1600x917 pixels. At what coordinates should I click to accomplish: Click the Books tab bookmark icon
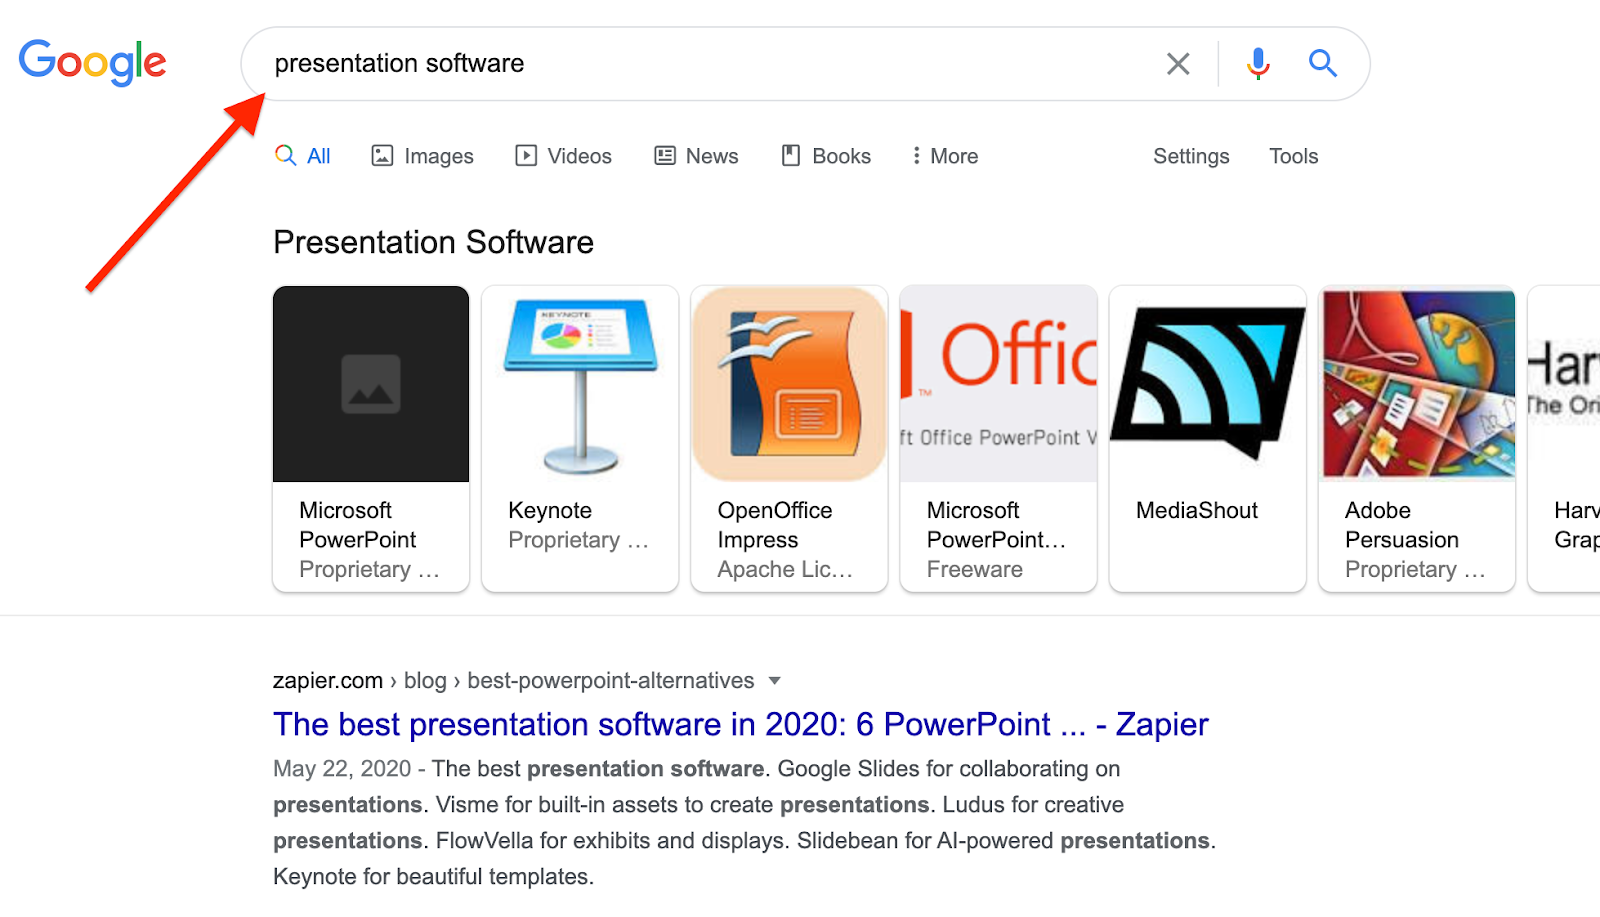[791, 155]
